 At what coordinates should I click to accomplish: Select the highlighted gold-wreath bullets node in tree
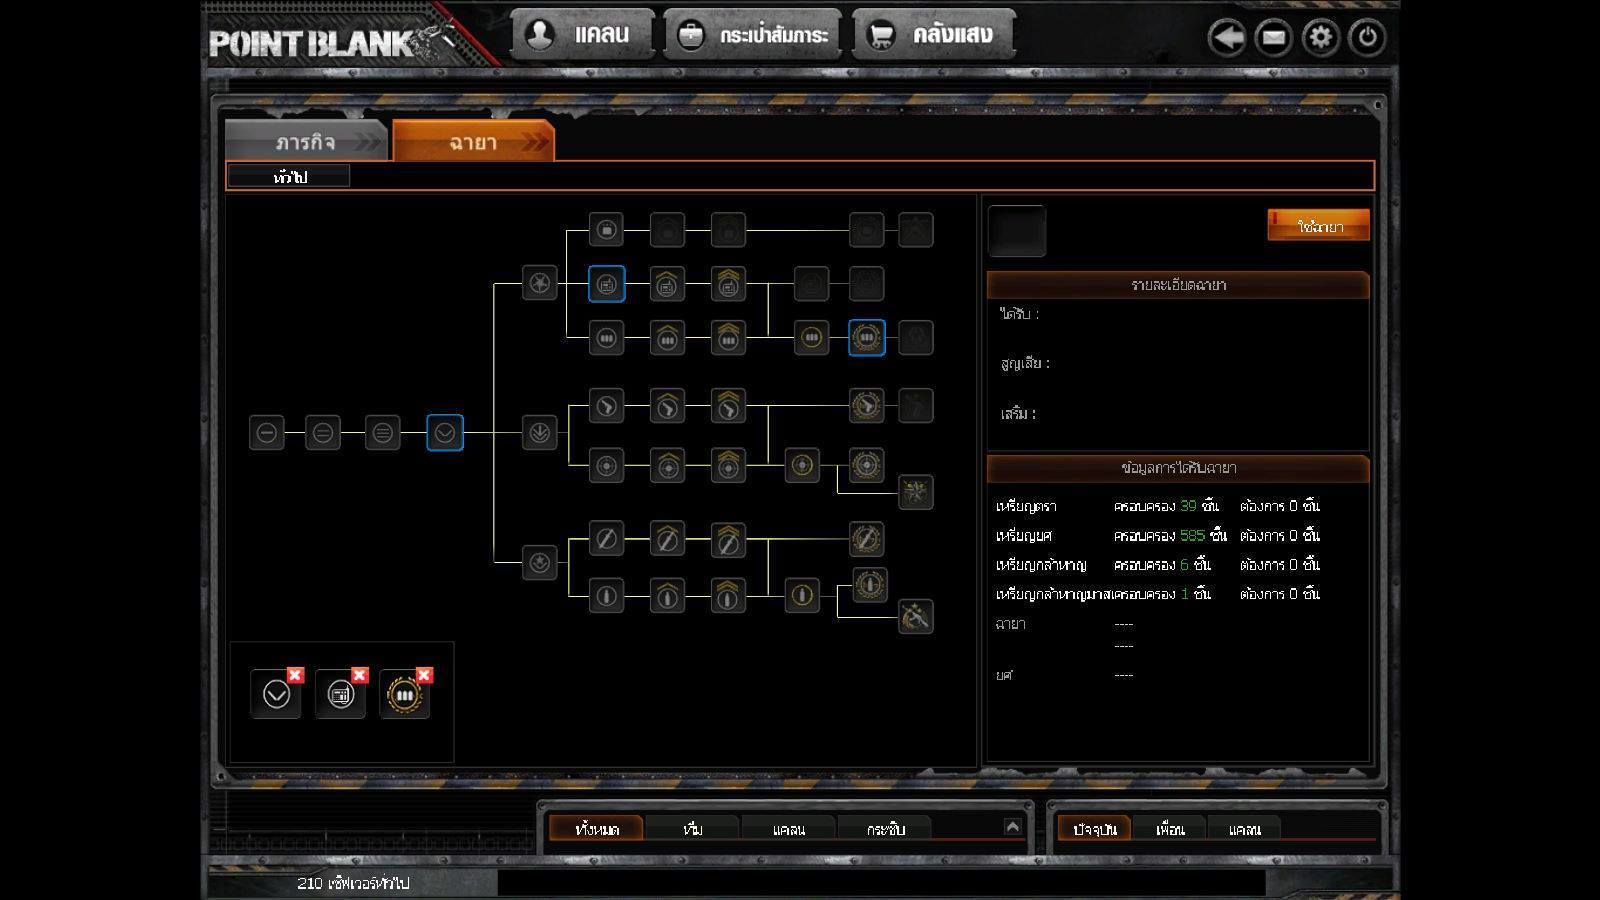(x=867, y=338)
